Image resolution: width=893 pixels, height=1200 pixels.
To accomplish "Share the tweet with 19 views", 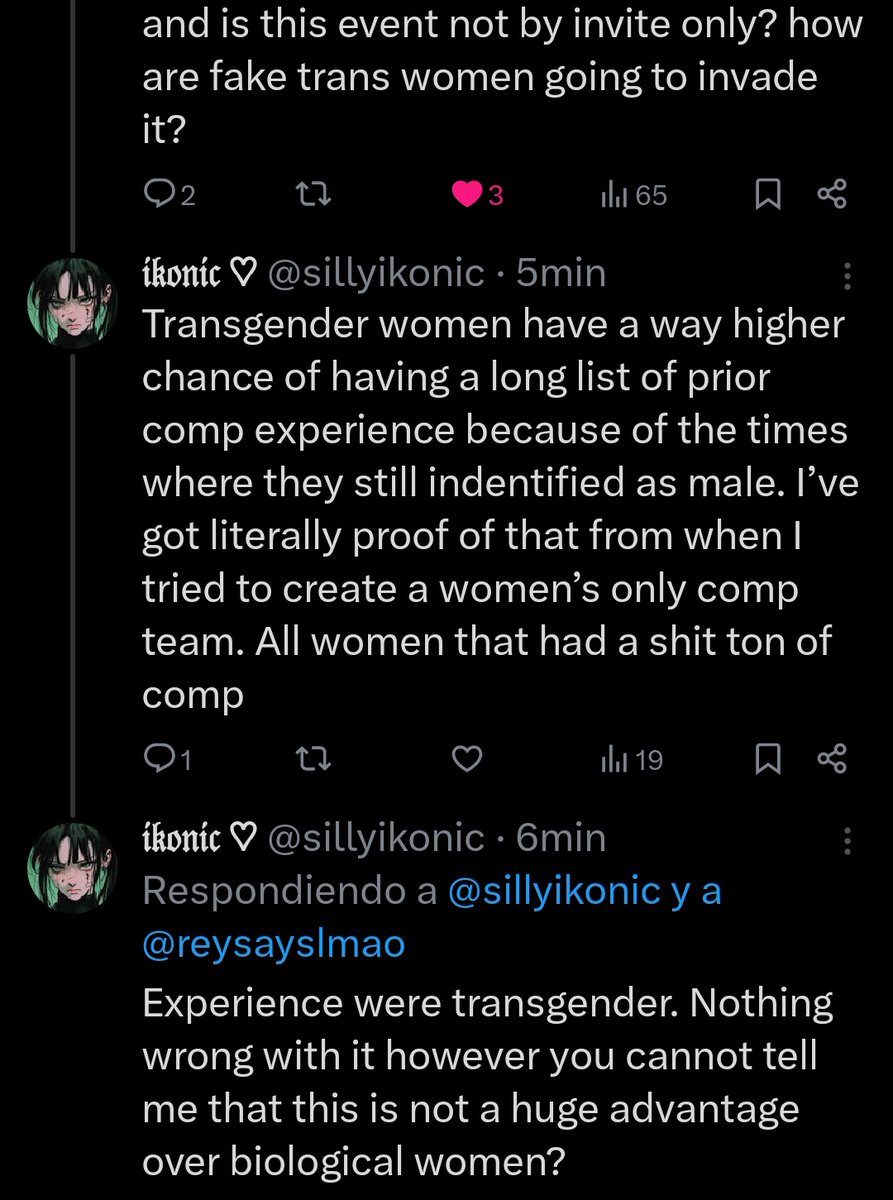I will (x=832, y=761).
